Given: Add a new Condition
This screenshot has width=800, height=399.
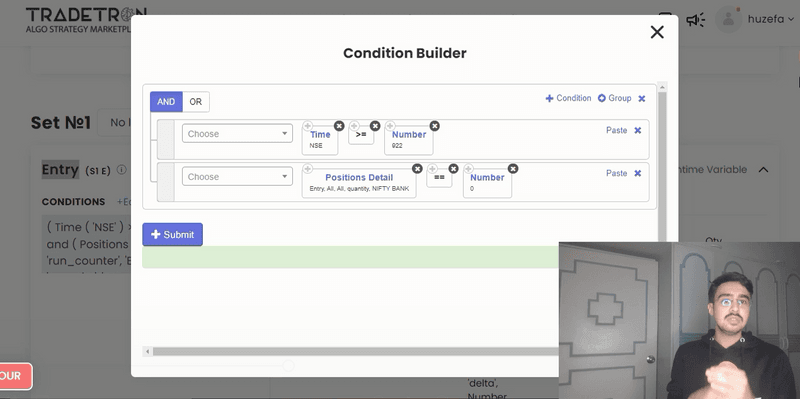Looking at the screenshot, I should [x=568, y=98].
